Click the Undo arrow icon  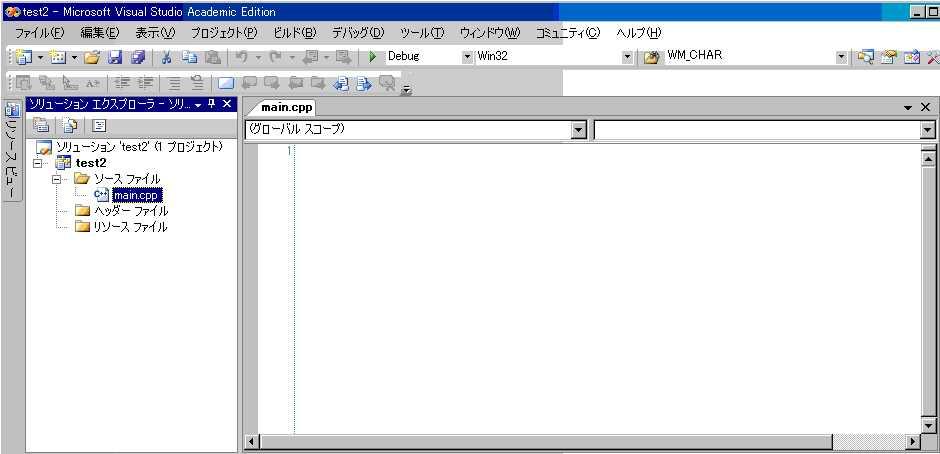[242, 57]
